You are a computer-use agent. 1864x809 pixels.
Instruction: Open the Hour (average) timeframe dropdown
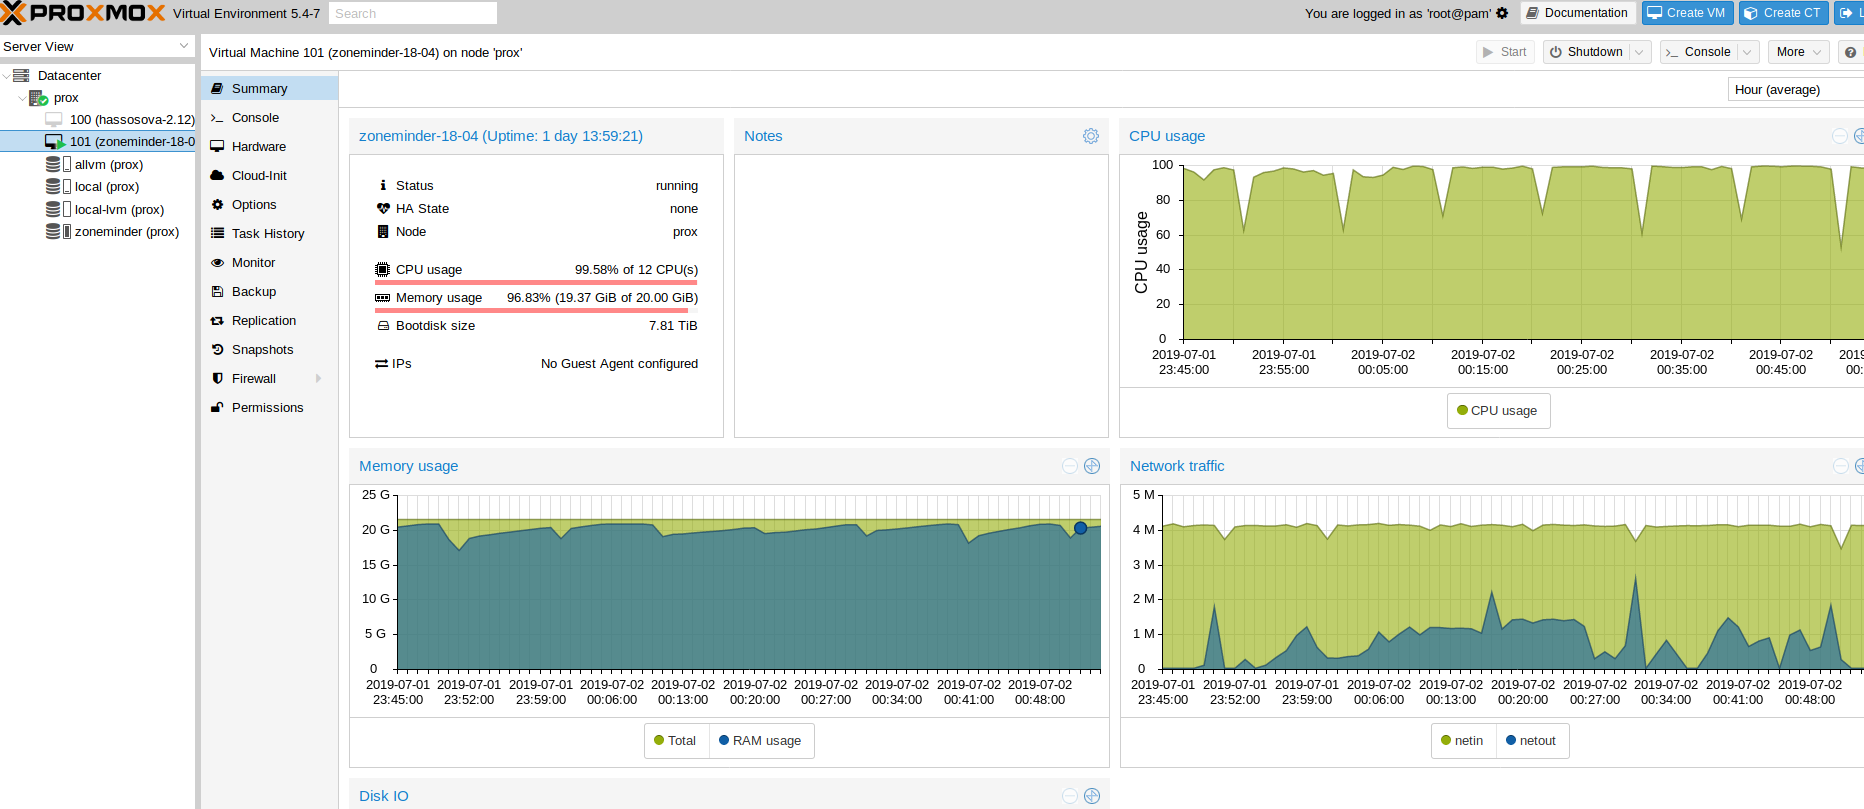click(x=1796, y=89)
